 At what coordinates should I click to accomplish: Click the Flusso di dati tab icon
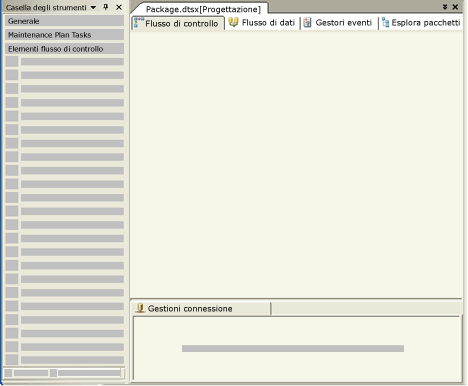pos(233,22)
